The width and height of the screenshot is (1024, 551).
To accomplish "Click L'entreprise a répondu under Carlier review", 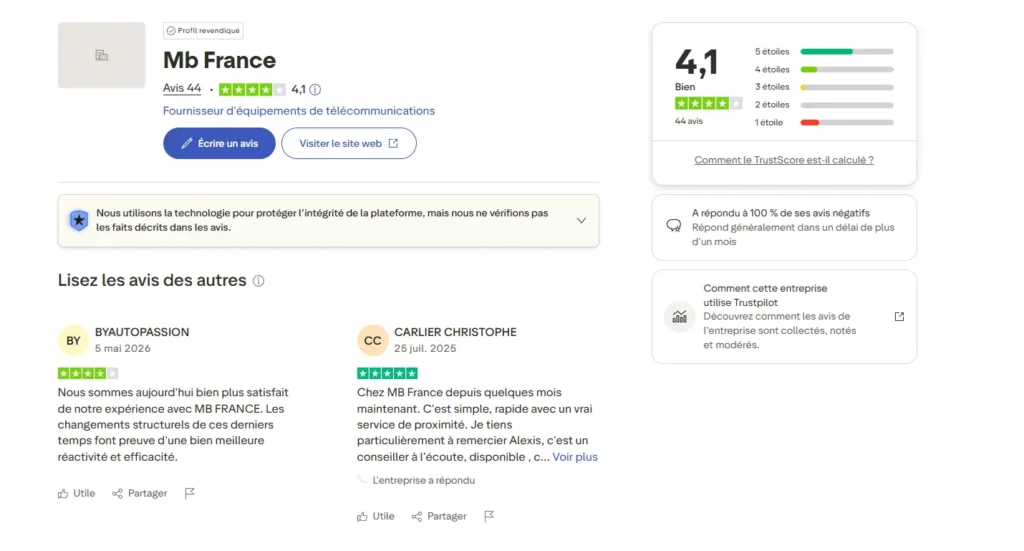I will click(423, 480).
